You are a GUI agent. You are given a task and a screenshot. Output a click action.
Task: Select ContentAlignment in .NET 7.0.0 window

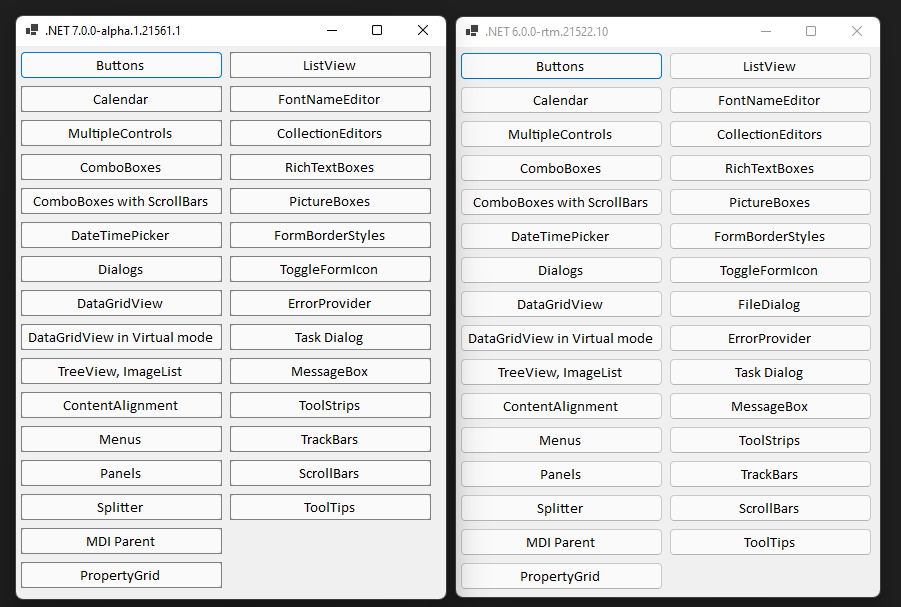point(121,405)
